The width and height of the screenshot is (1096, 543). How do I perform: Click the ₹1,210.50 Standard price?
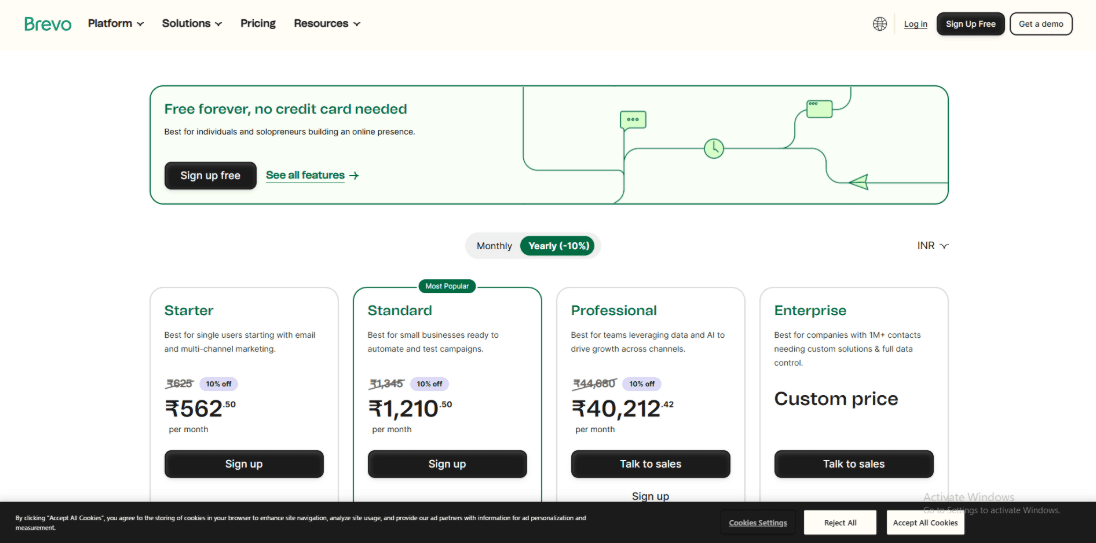(x=410, y=408)
